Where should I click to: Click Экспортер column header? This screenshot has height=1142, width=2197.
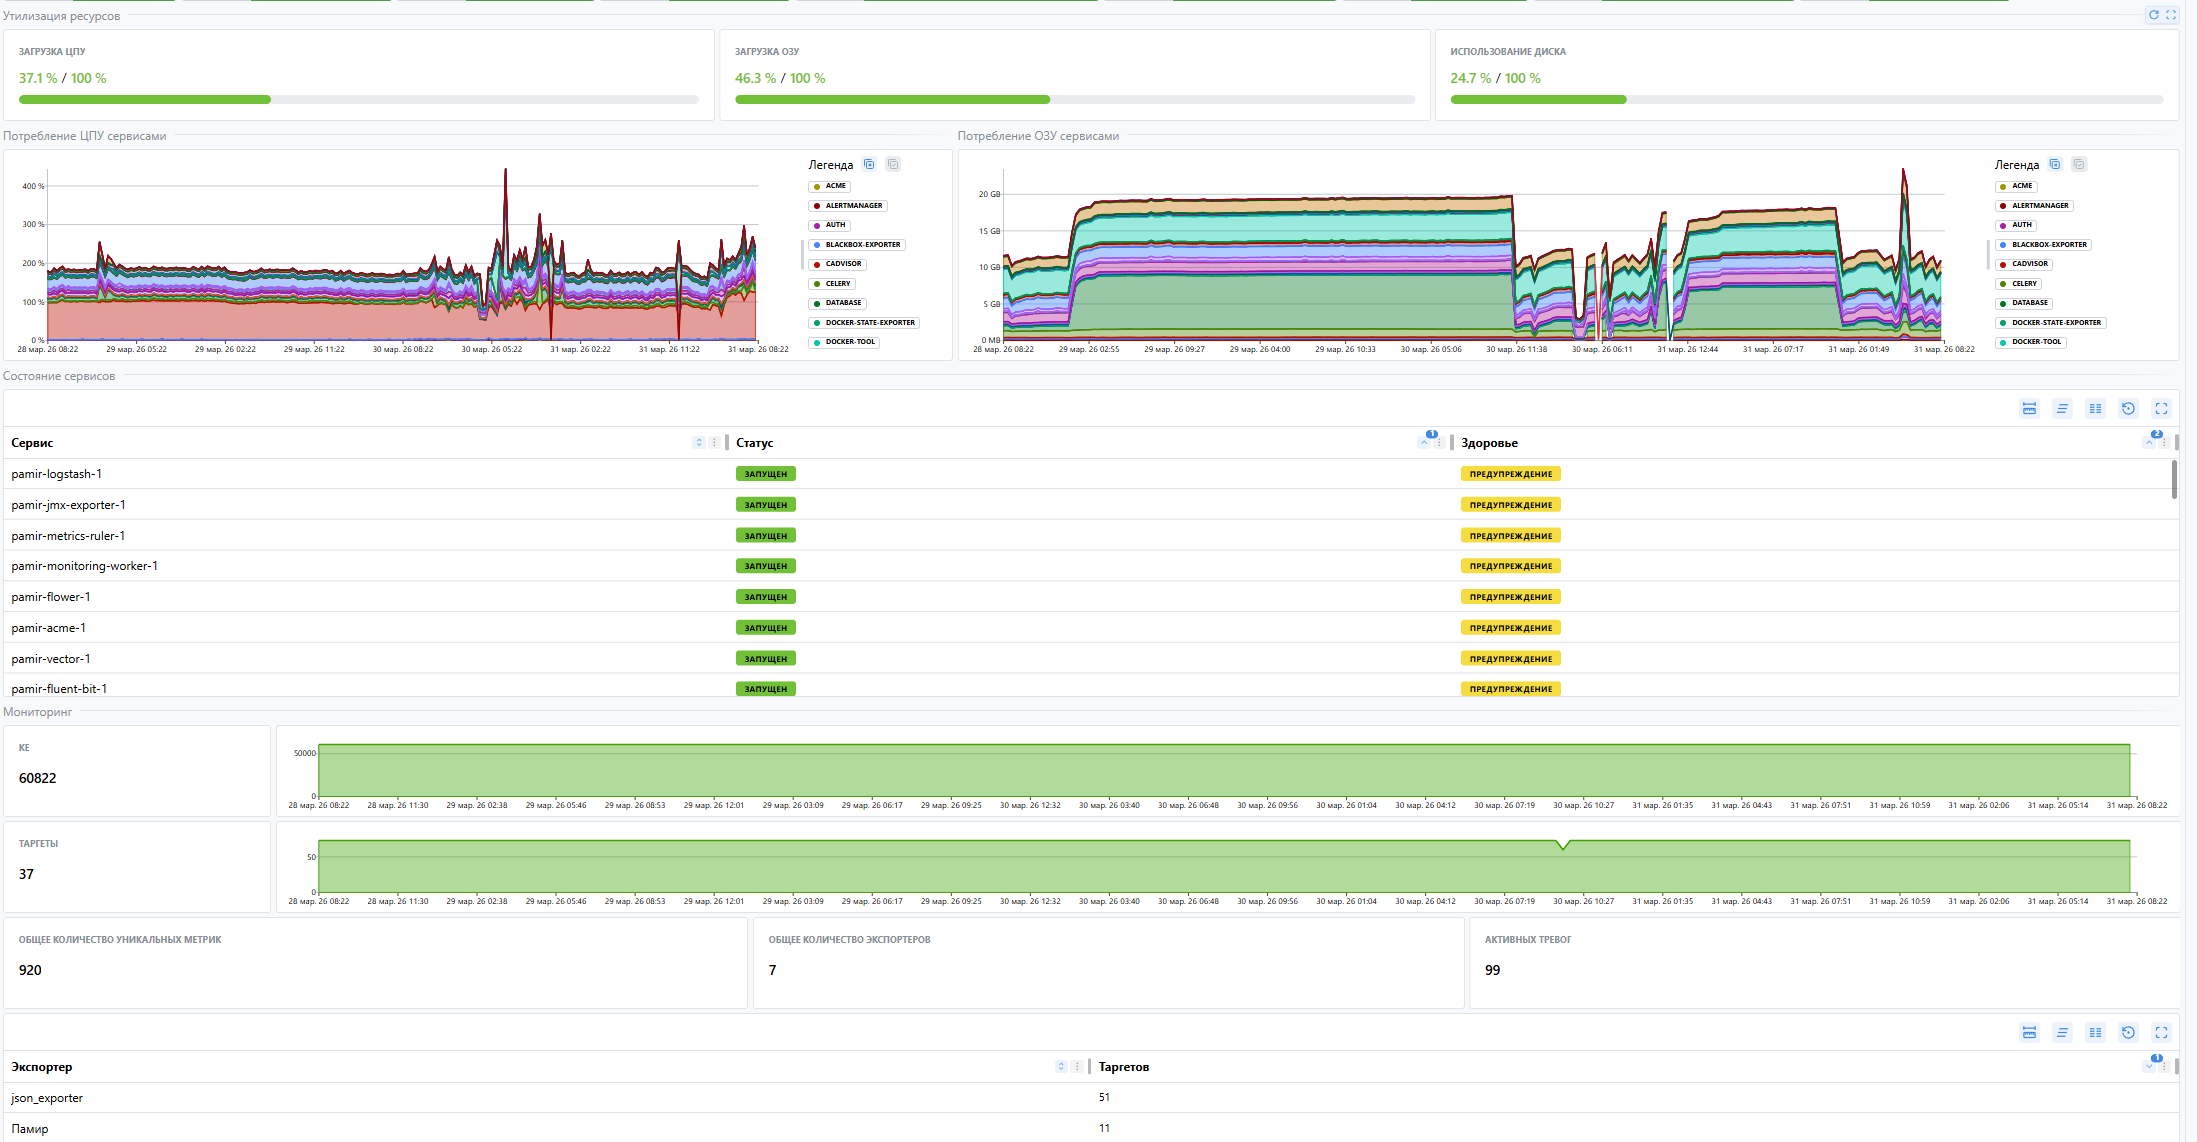[42, 1067]
